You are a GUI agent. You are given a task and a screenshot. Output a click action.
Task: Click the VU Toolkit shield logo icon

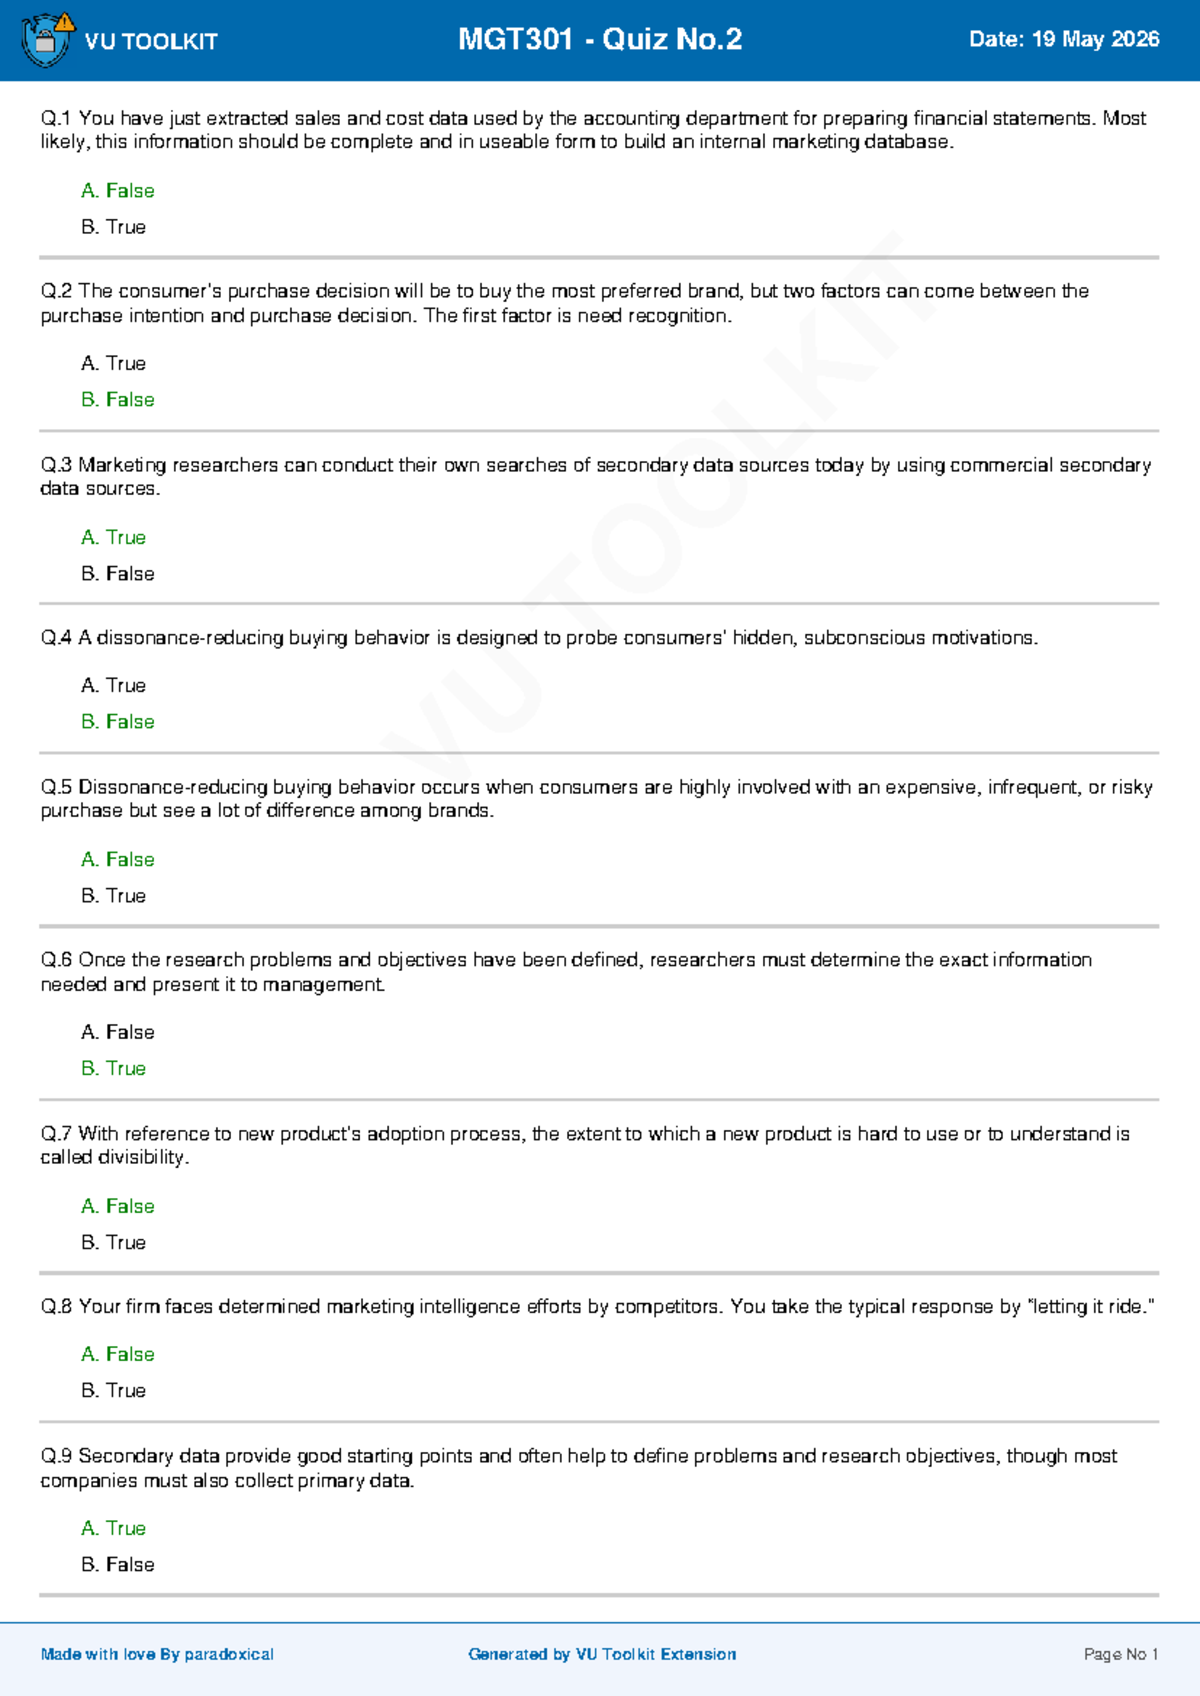[x=47, y=39]
